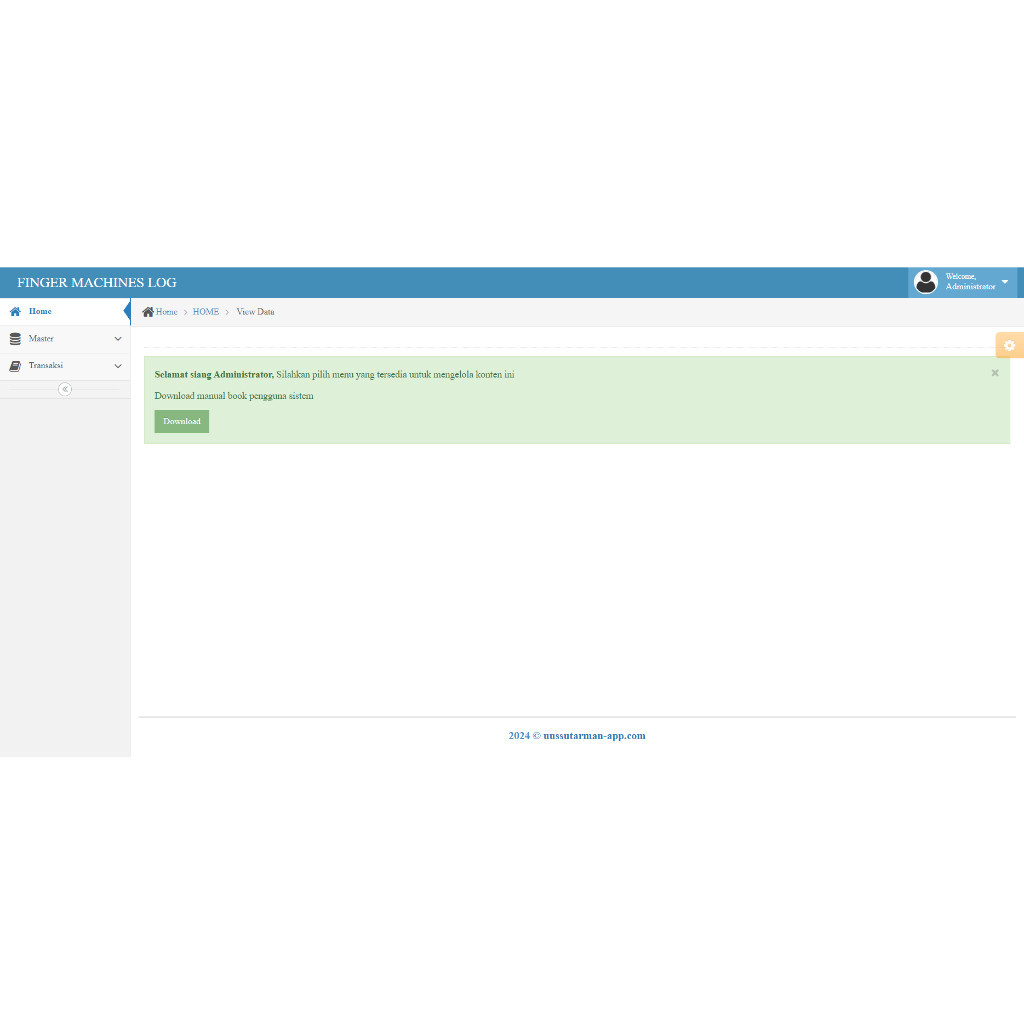Expand the Transaksi menu chevron
The image size is (1024, 1024).
pyautogui.click(x=118, y=366)
